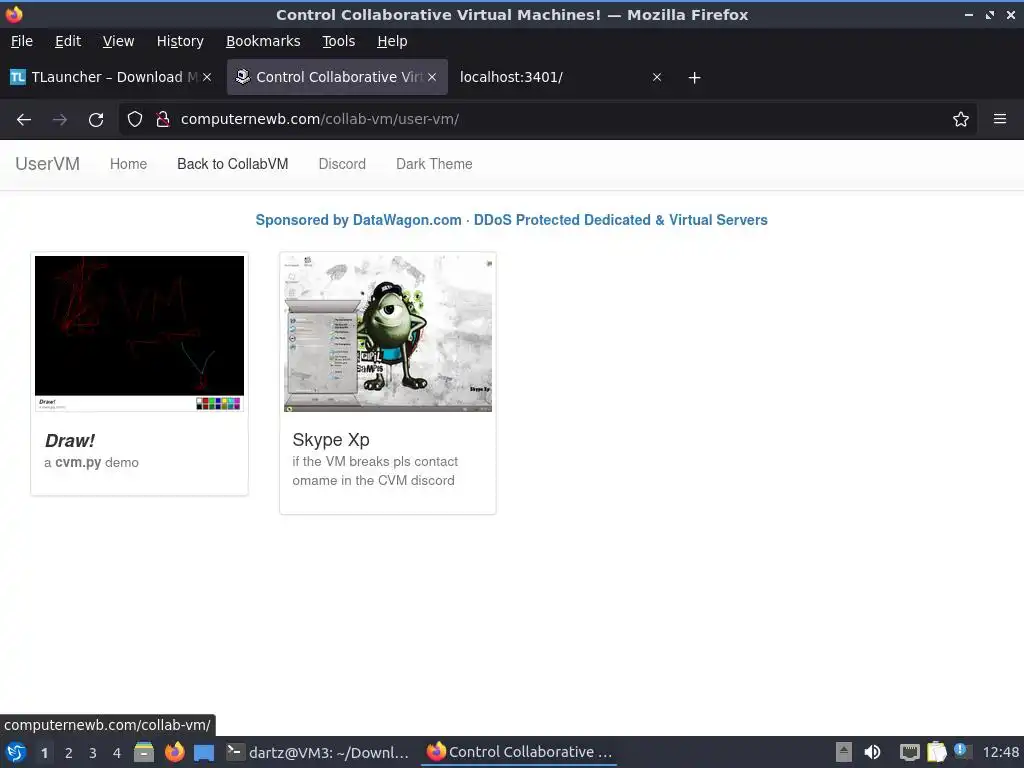Open the Tools menu
This screenshot has width=1024, height=768.
tap(338, 41)
